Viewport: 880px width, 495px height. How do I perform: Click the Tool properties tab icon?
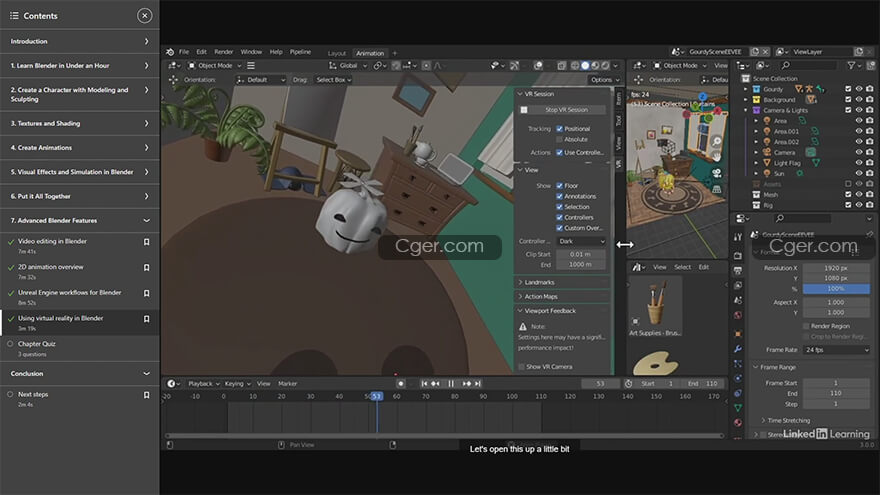(x=738, y=237)
